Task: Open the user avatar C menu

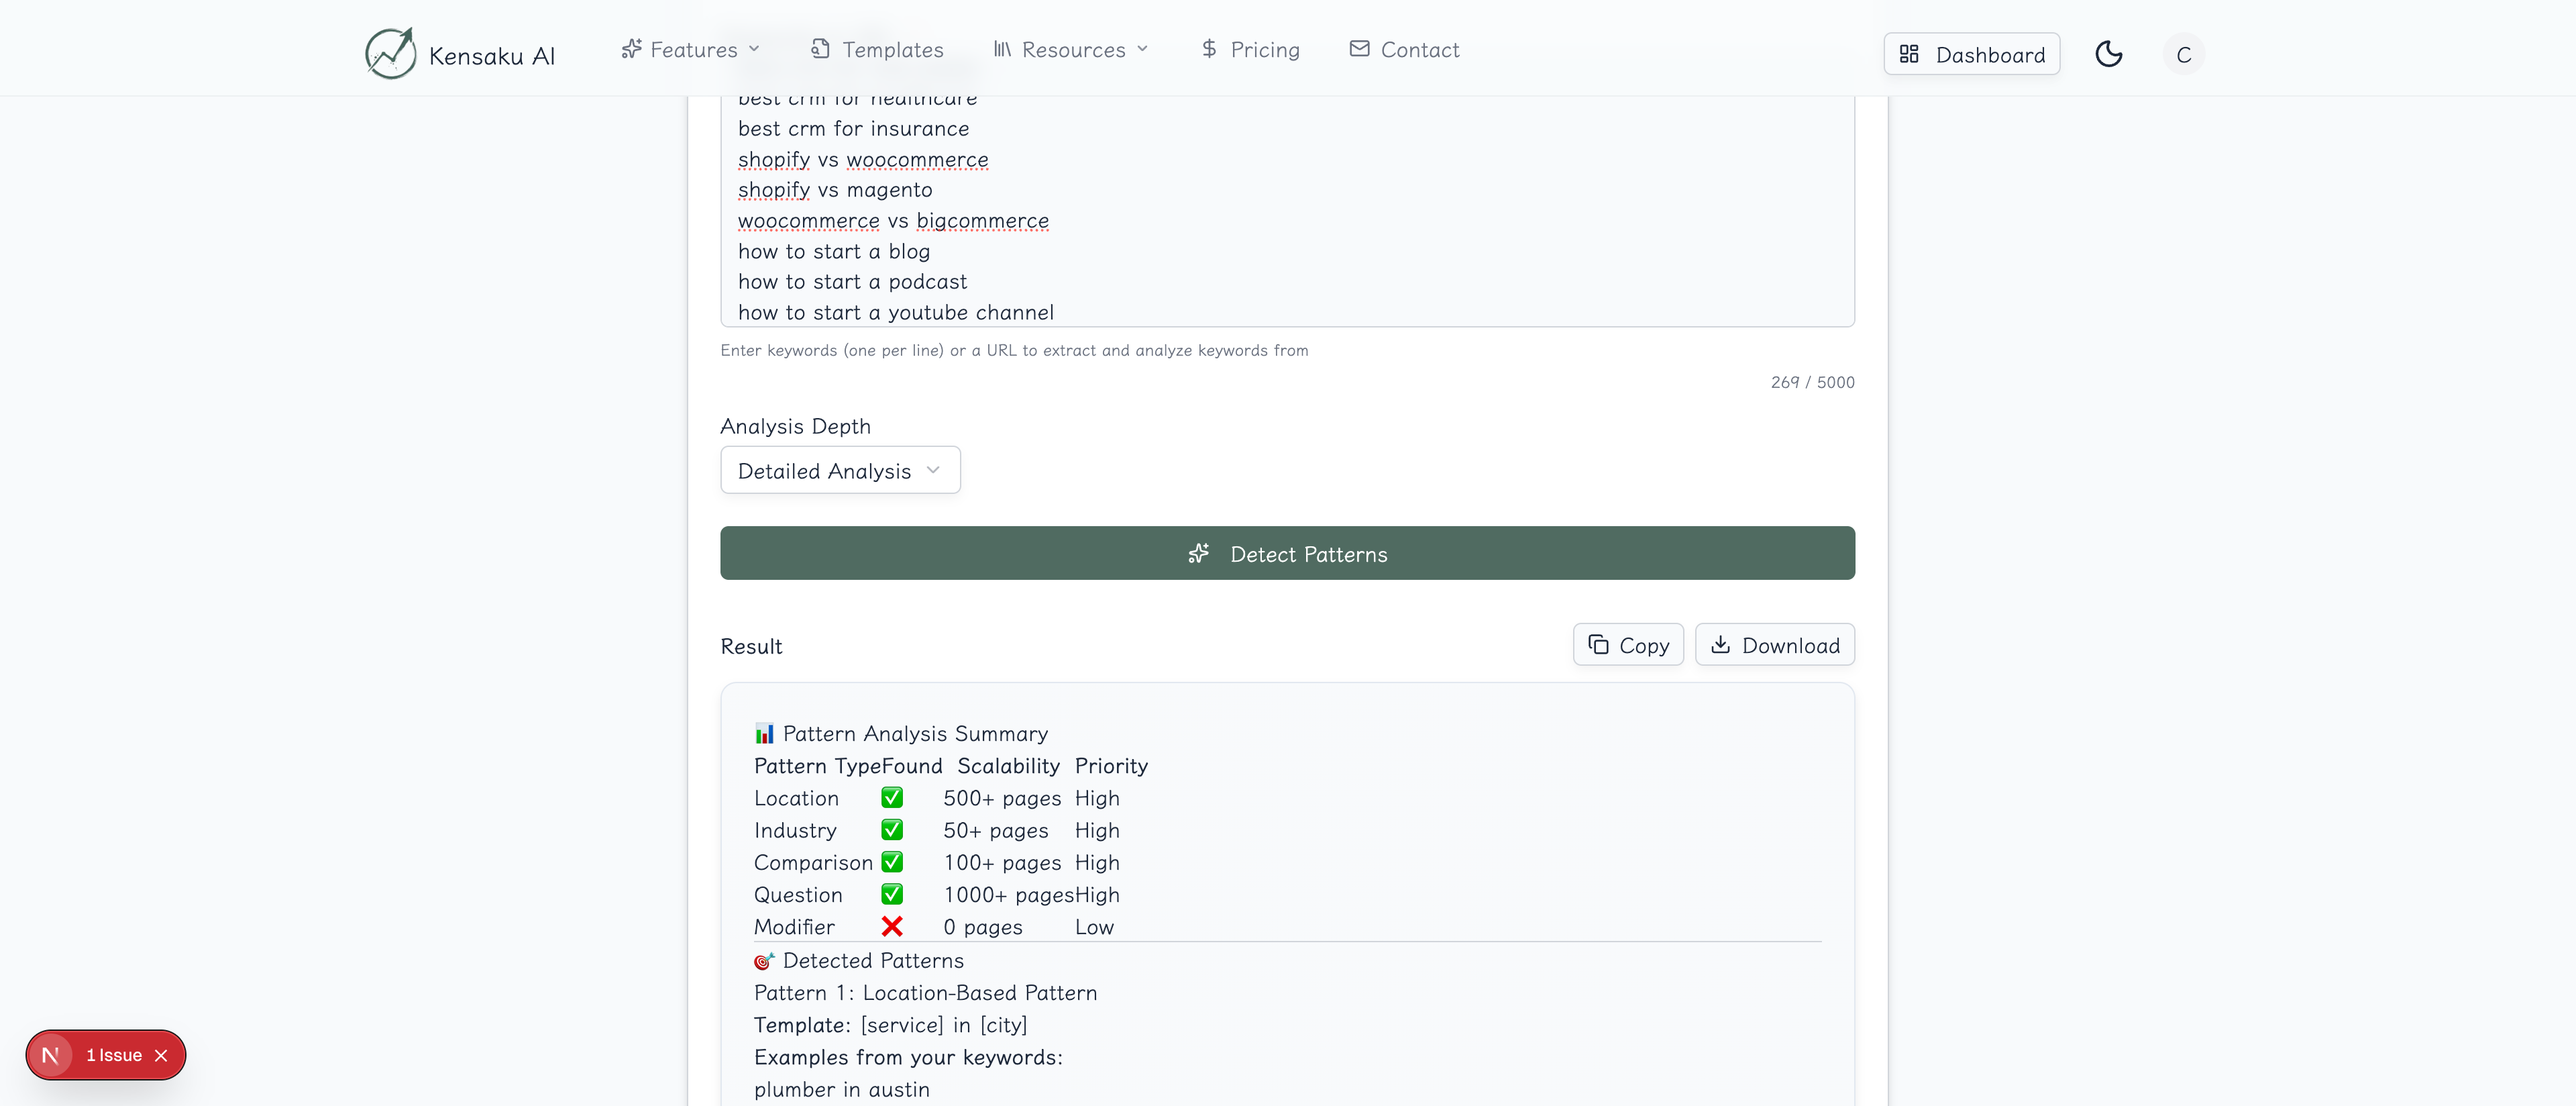Action: coord(2183,54)
